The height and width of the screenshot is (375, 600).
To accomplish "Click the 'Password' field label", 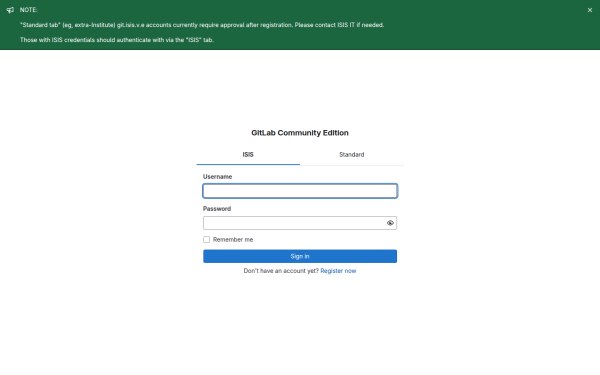I will coord(217,209).
